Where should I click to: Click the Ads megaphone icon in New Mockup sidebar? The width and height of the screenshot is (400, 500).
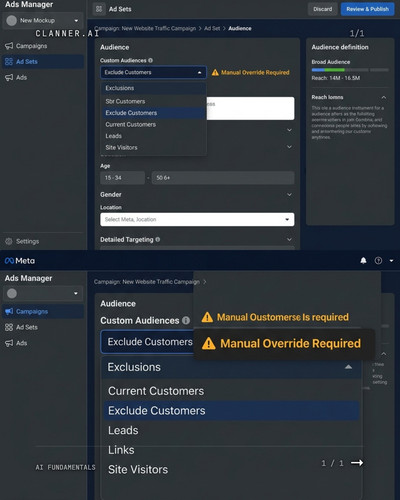coord(9,77)
